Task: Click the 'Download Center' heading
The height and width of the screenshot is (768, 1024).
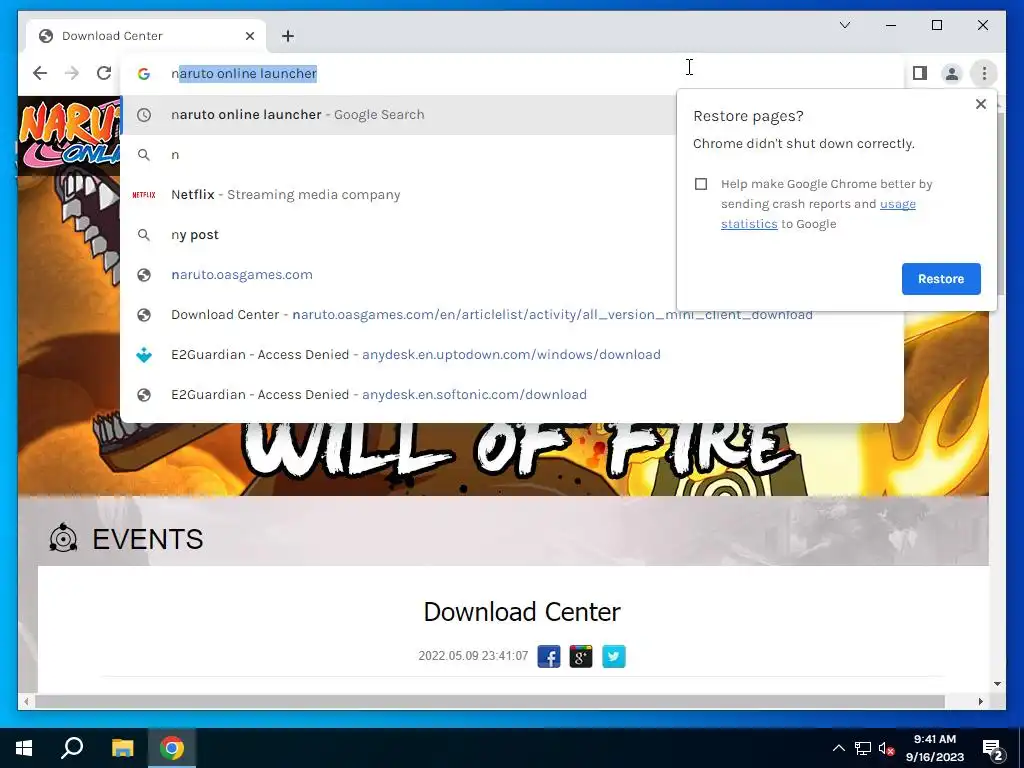Action: (522, 612)
